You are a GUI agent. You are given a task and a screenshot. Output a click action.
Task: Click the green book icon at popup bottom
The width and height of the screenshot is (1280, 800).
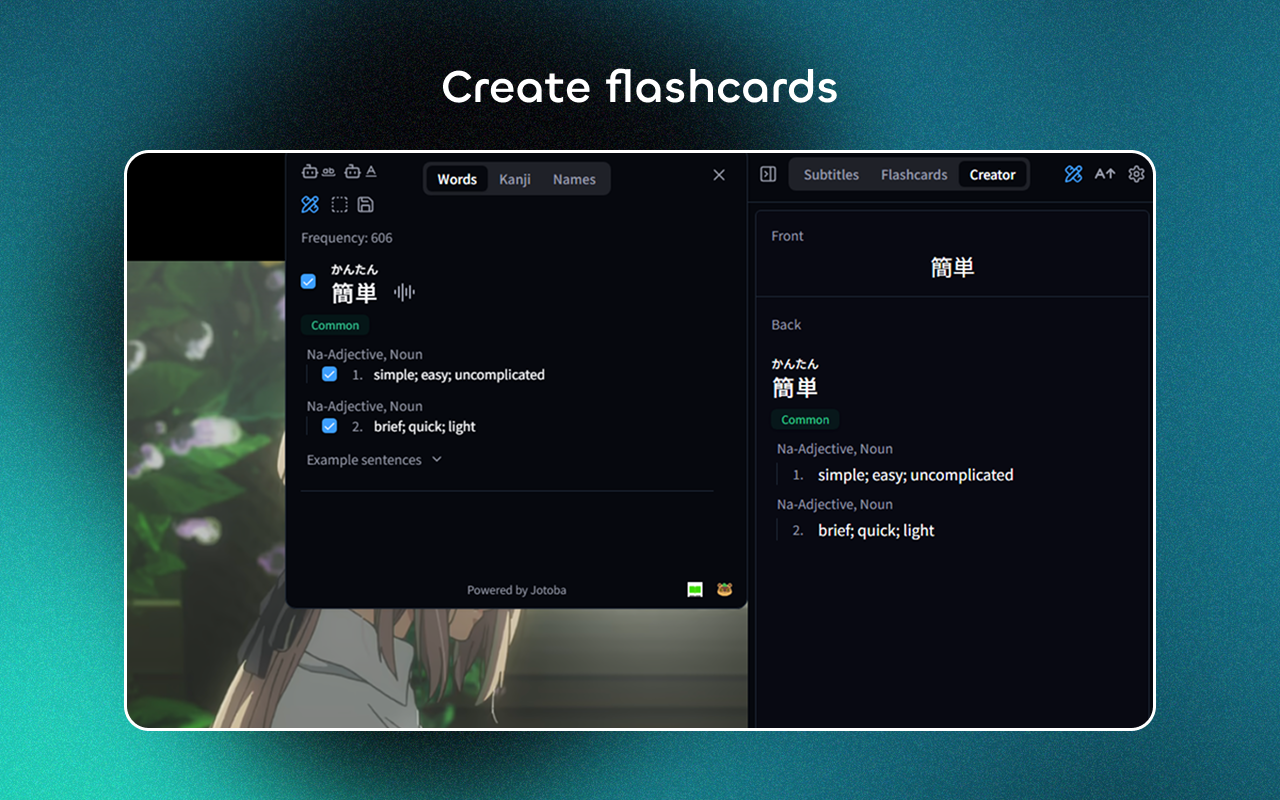tap(695, 590)
